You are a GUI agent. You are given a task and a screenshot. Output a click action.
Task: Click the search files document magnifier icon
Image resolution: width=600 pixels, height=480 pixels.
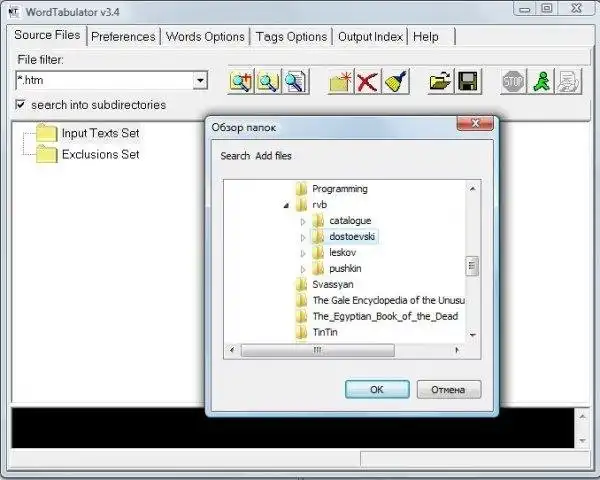pos(295,81)
